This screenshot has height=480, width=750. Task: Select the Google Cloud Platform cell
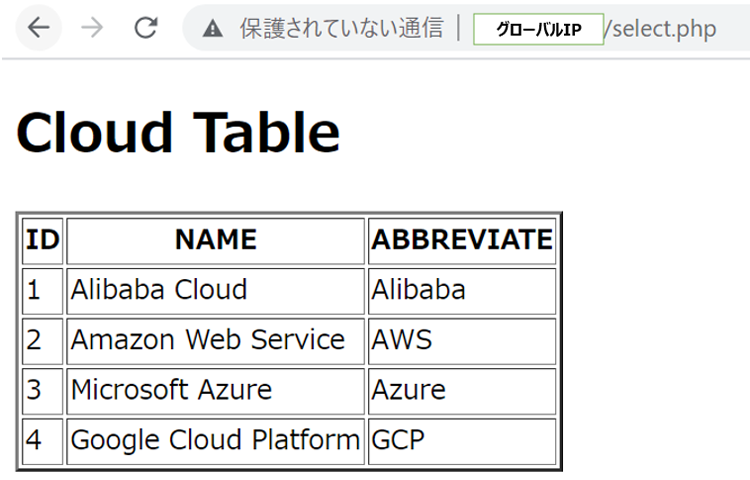click(215, 440)
